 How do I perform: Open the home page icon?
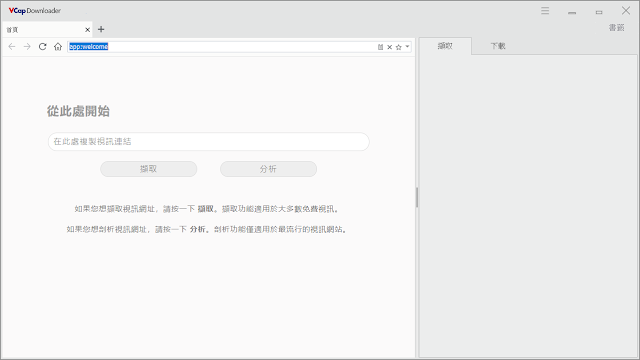(58, 47)
